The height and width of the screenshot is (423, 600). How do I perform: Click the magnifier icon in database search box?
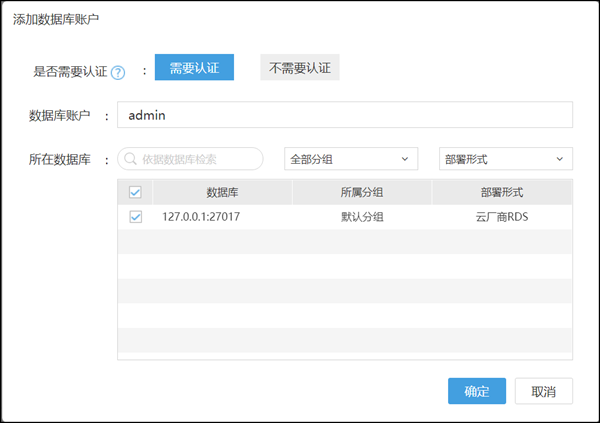click(131, 159)
